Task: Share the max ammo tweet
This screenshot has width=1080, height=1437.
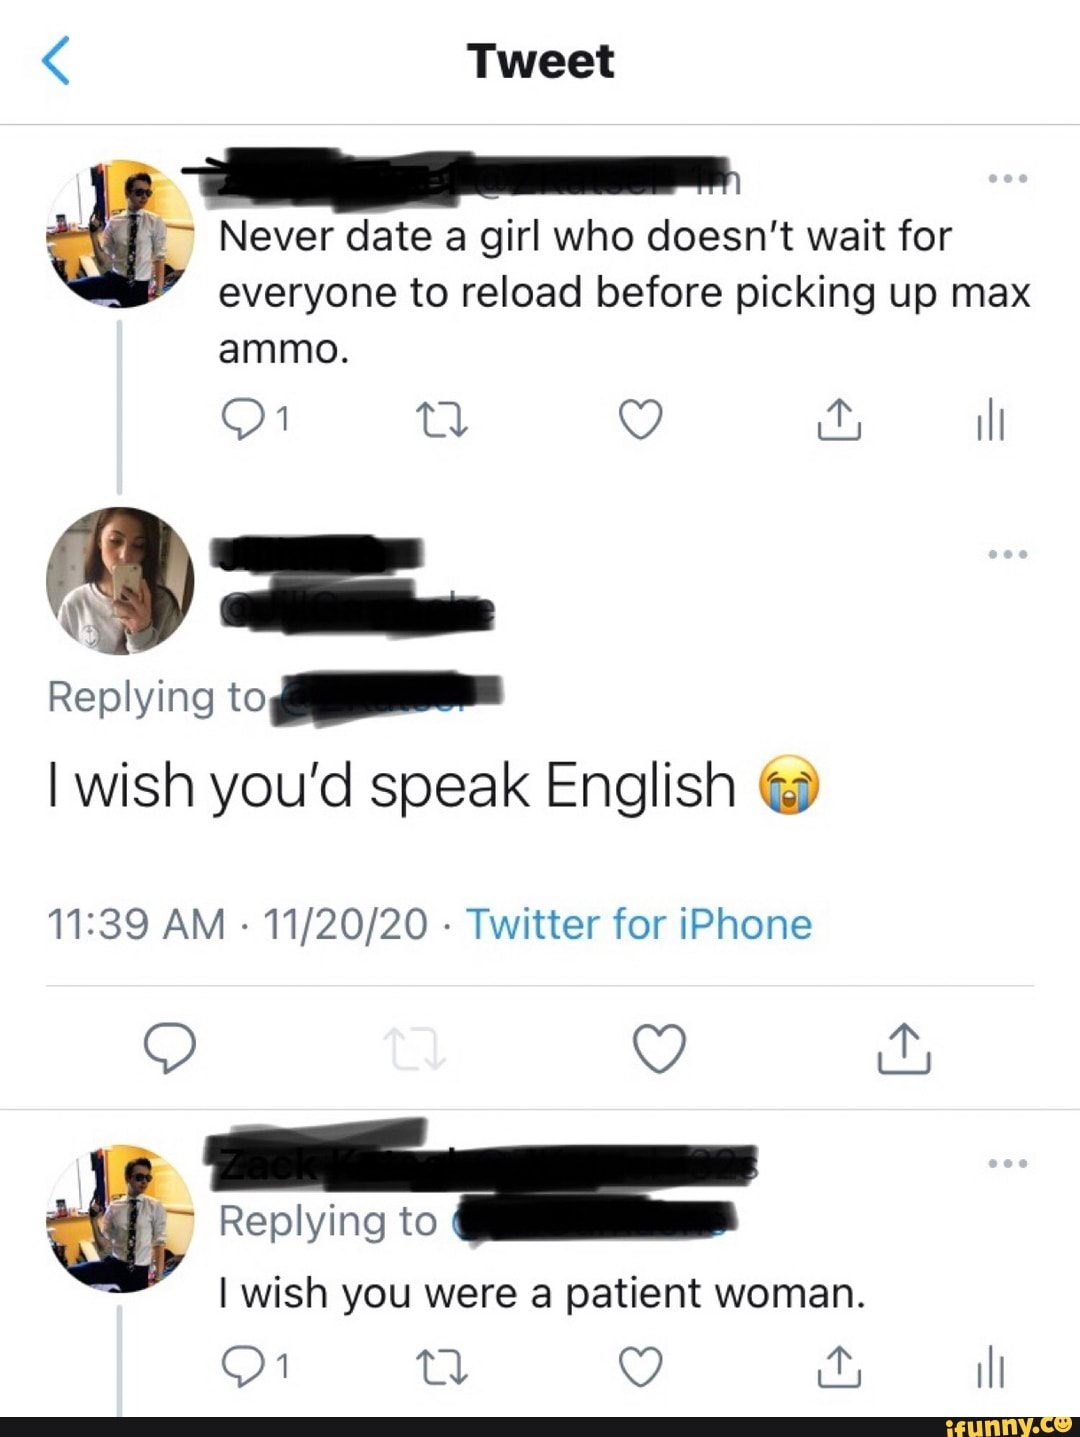Action: coord(839,420)
